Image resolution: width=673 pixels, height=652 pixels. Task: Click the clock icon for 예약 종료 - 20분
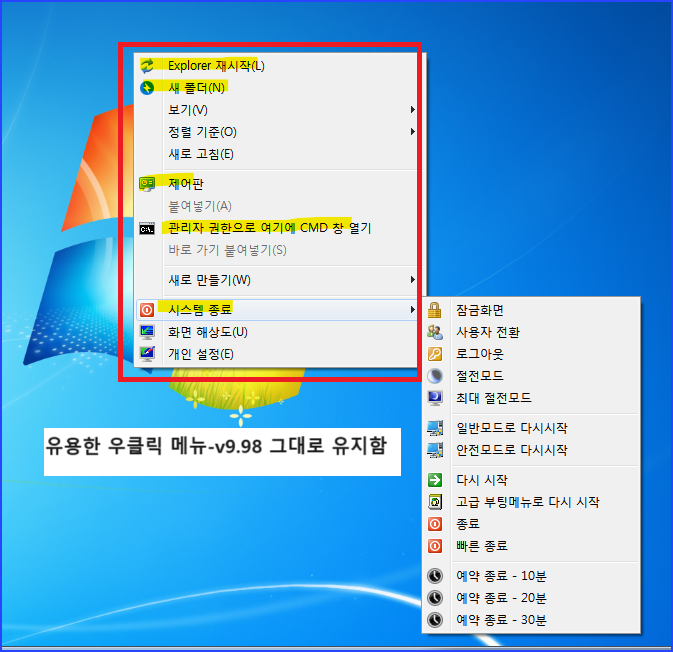[x=435, y=598]
